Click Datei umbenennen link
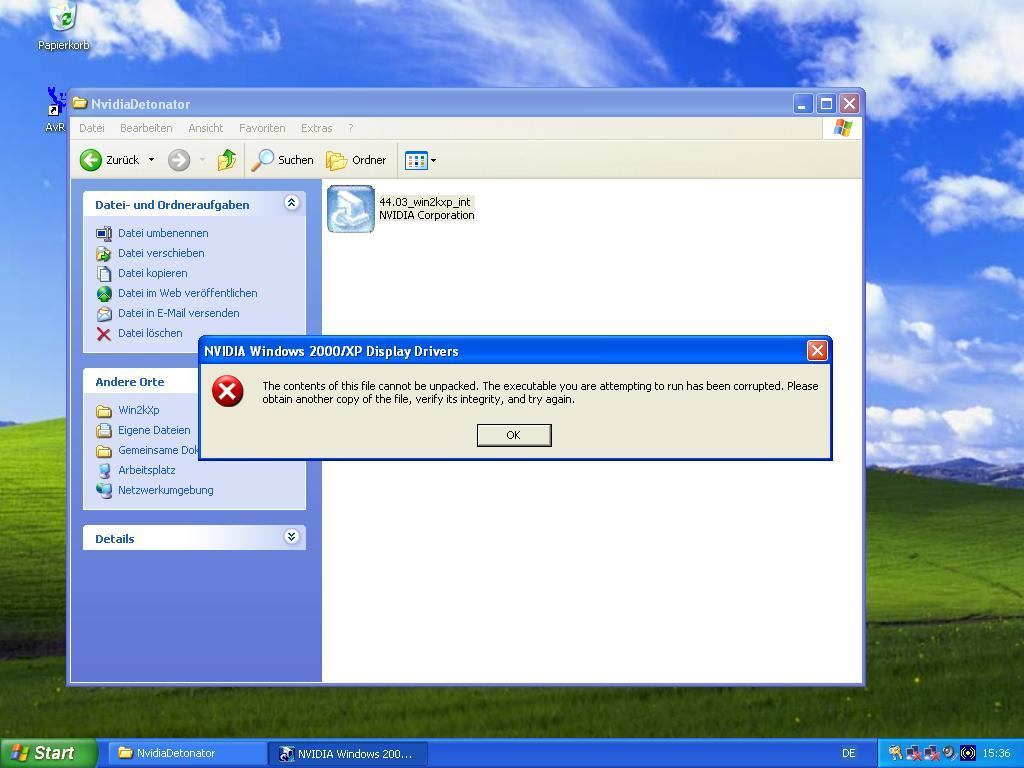1024x768 pixels. 163,233
